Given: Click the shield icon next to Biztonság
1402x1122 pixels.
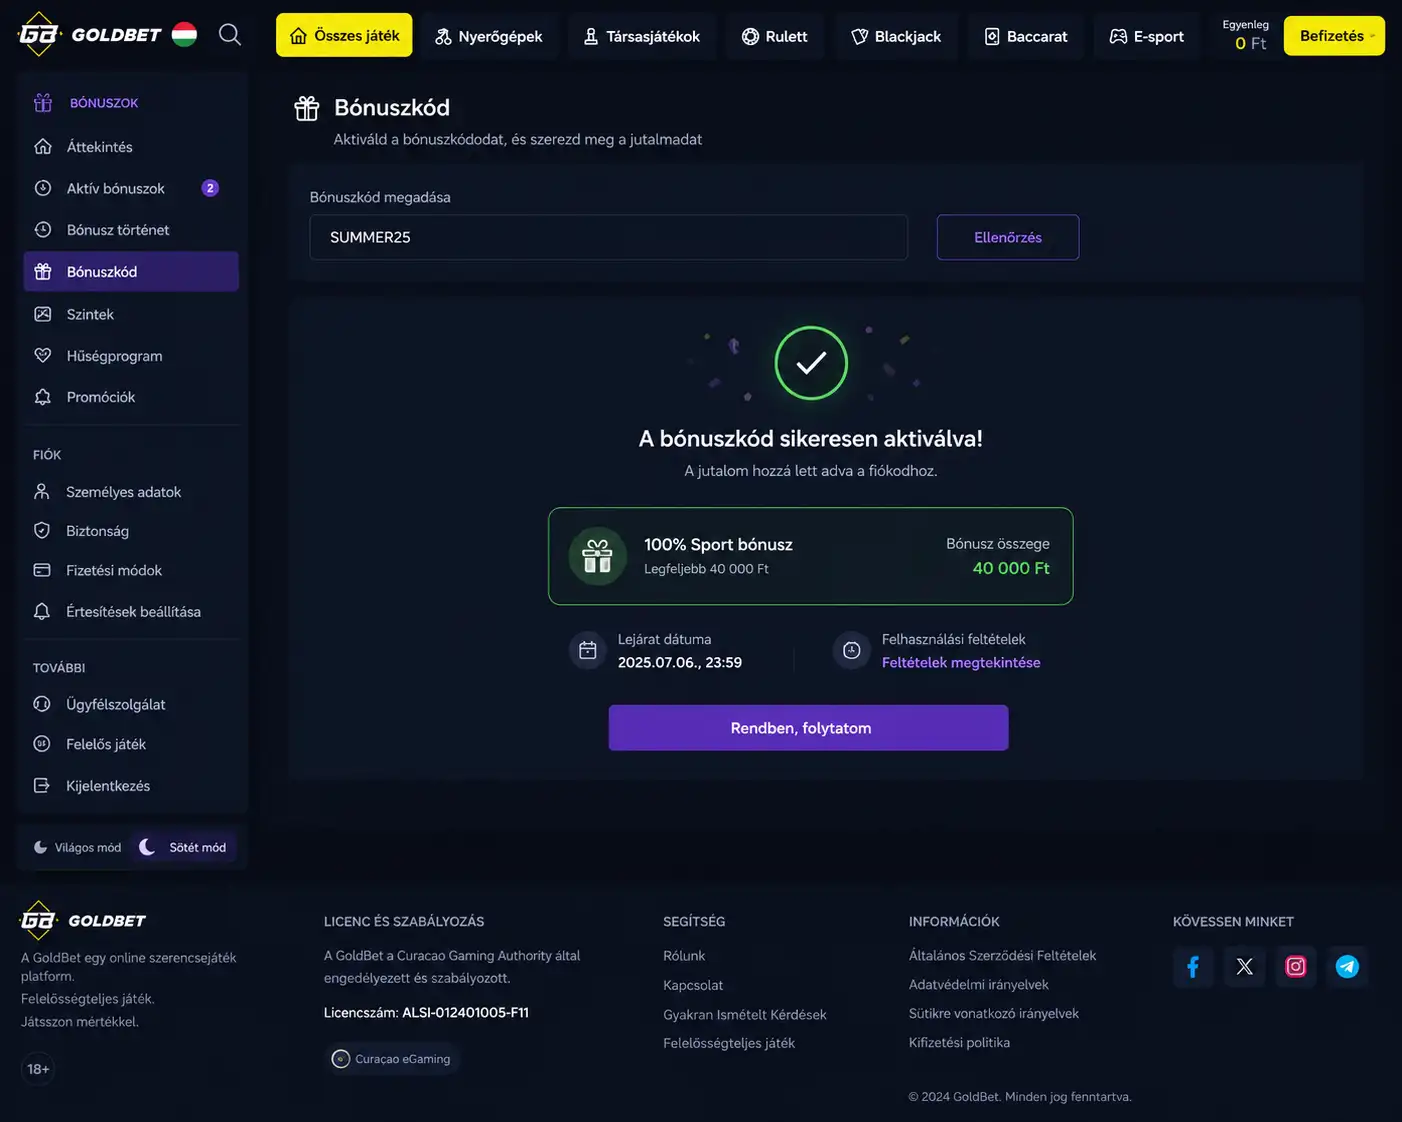Looking at the screenshot, I should (42, 531).
